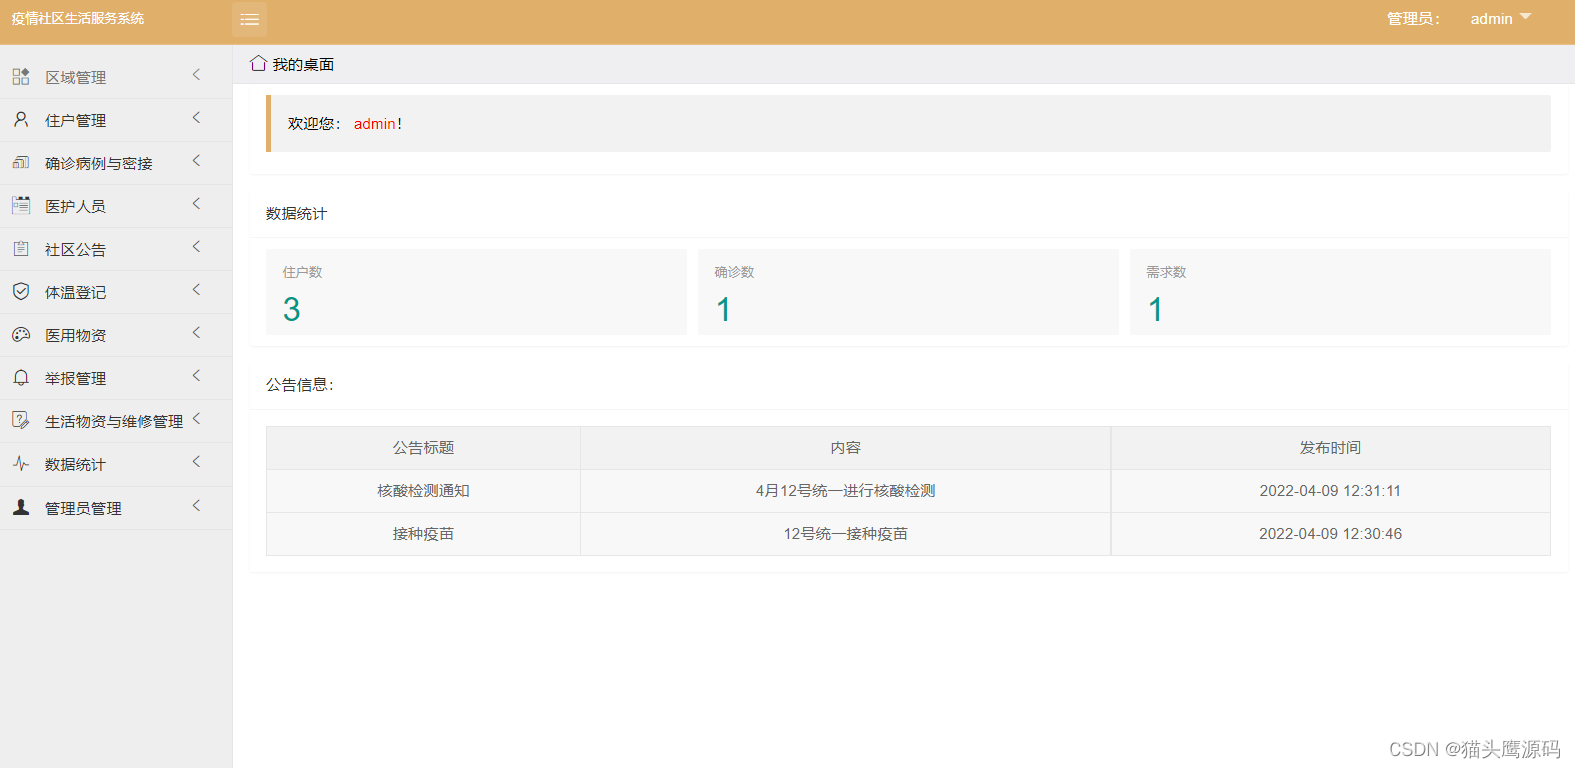
Task: Expand the 管理员管理 chevron
Action: click(x=196, y=506)
